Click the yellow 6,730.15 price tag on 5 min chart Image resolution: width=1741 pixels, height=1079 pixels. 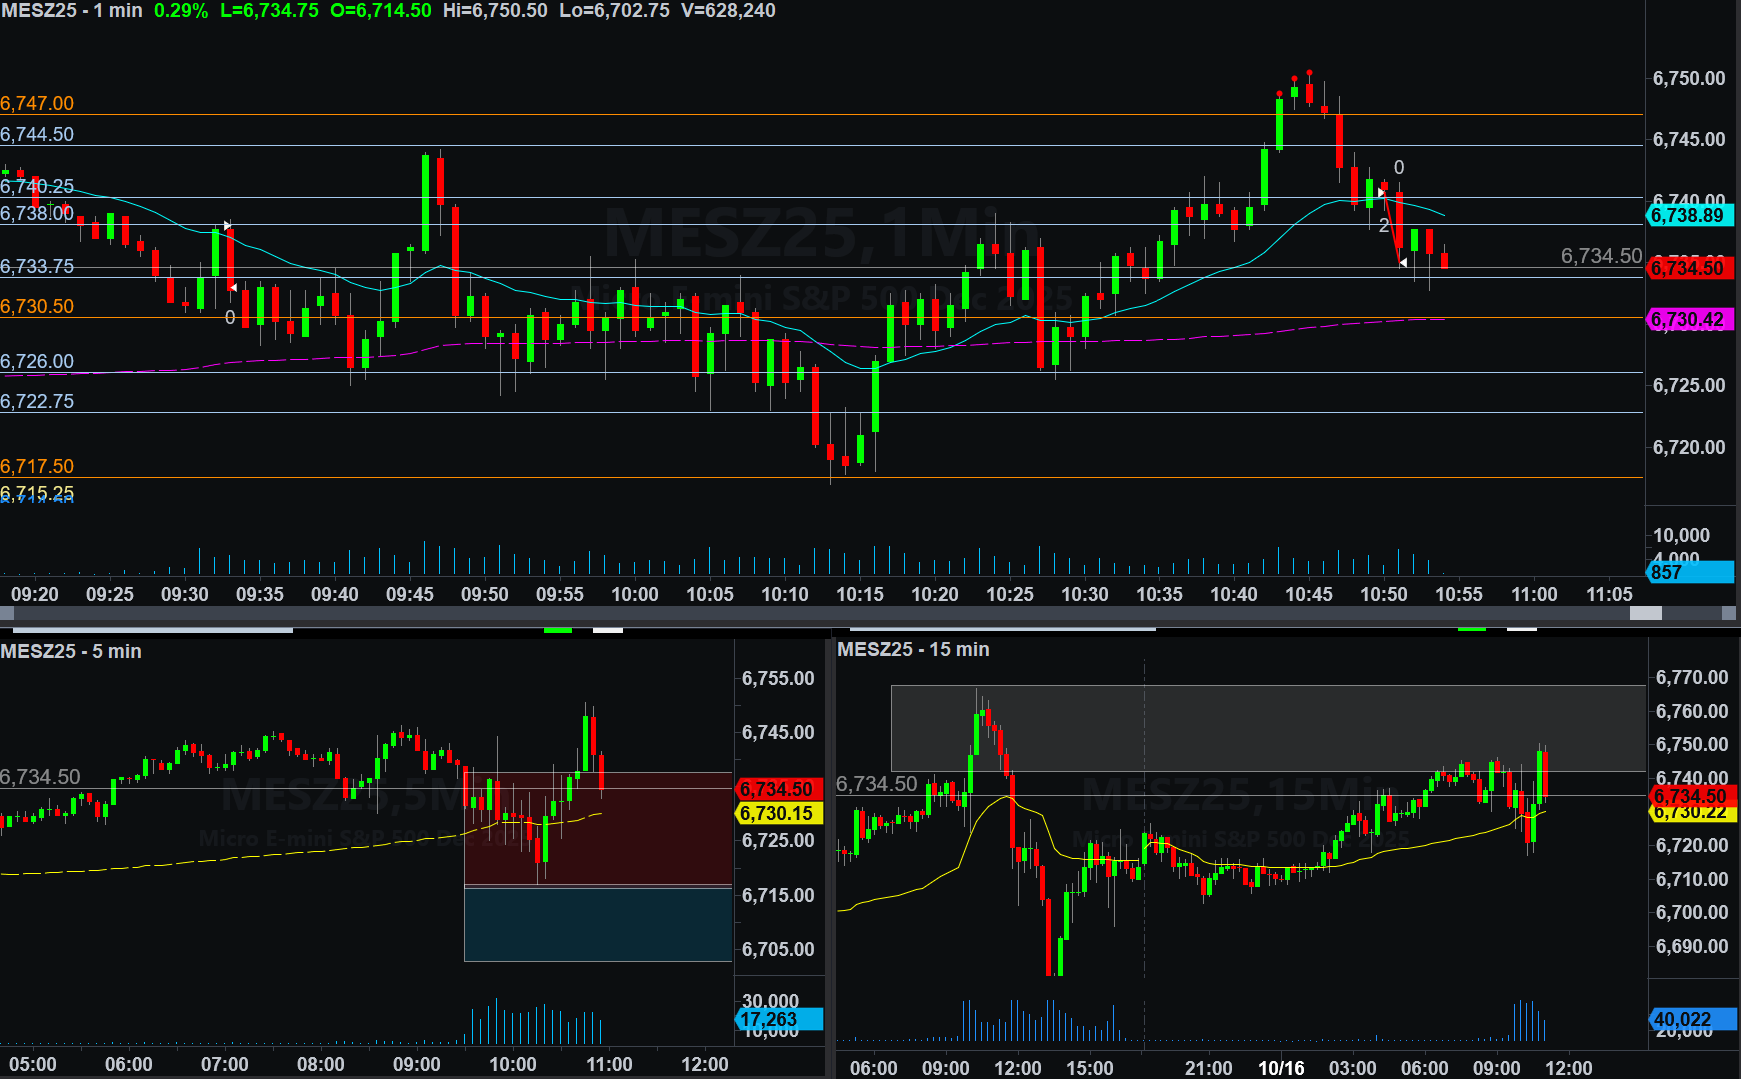coord(777,813)
